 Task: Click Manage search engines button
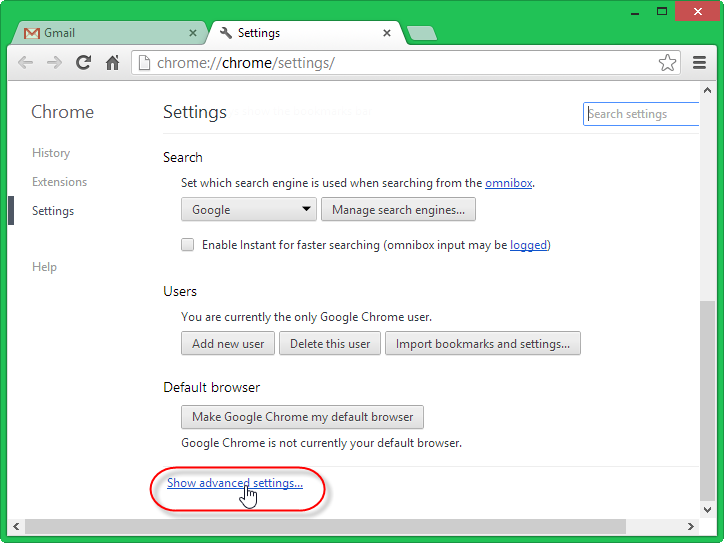pos(398,210)
